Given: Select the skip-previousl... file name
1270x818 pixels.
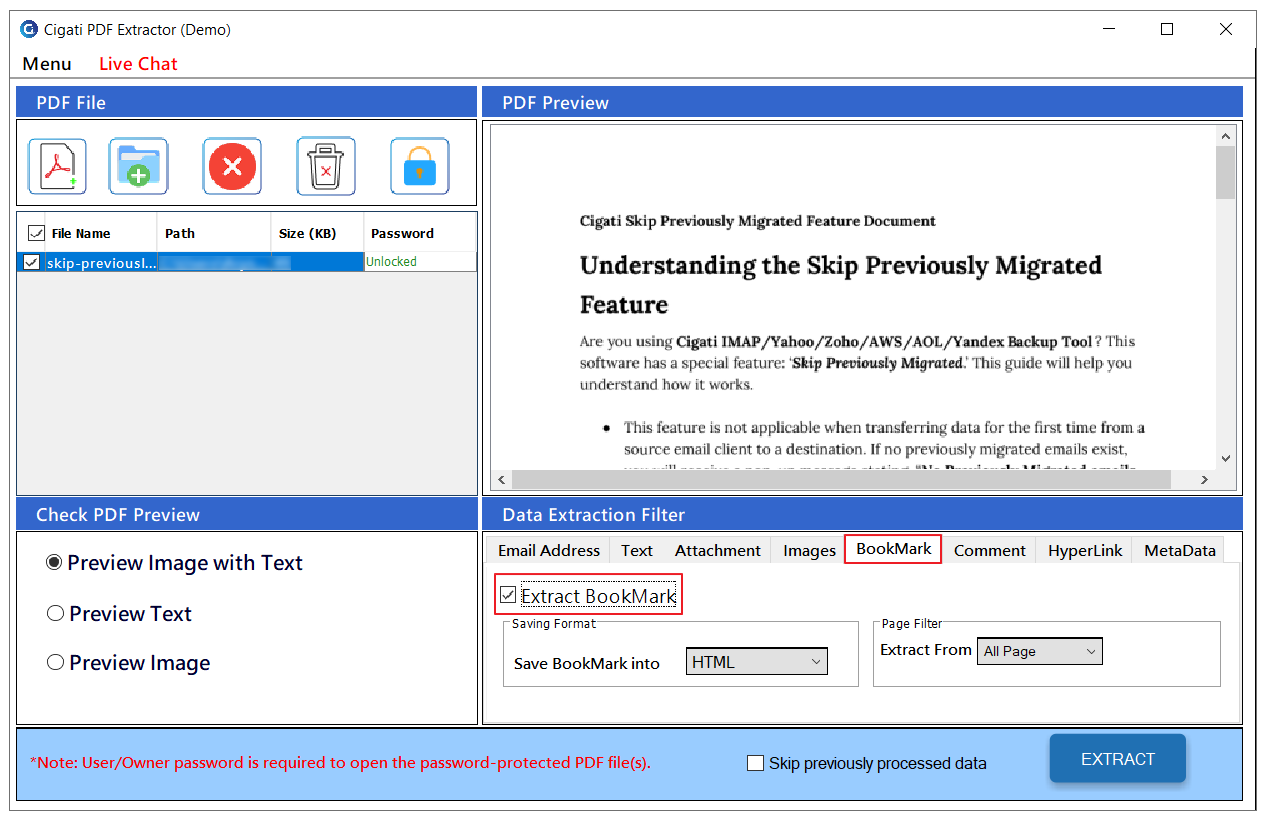Looking at the screenshot, I should pyautogui.click(x=101, y=262).
